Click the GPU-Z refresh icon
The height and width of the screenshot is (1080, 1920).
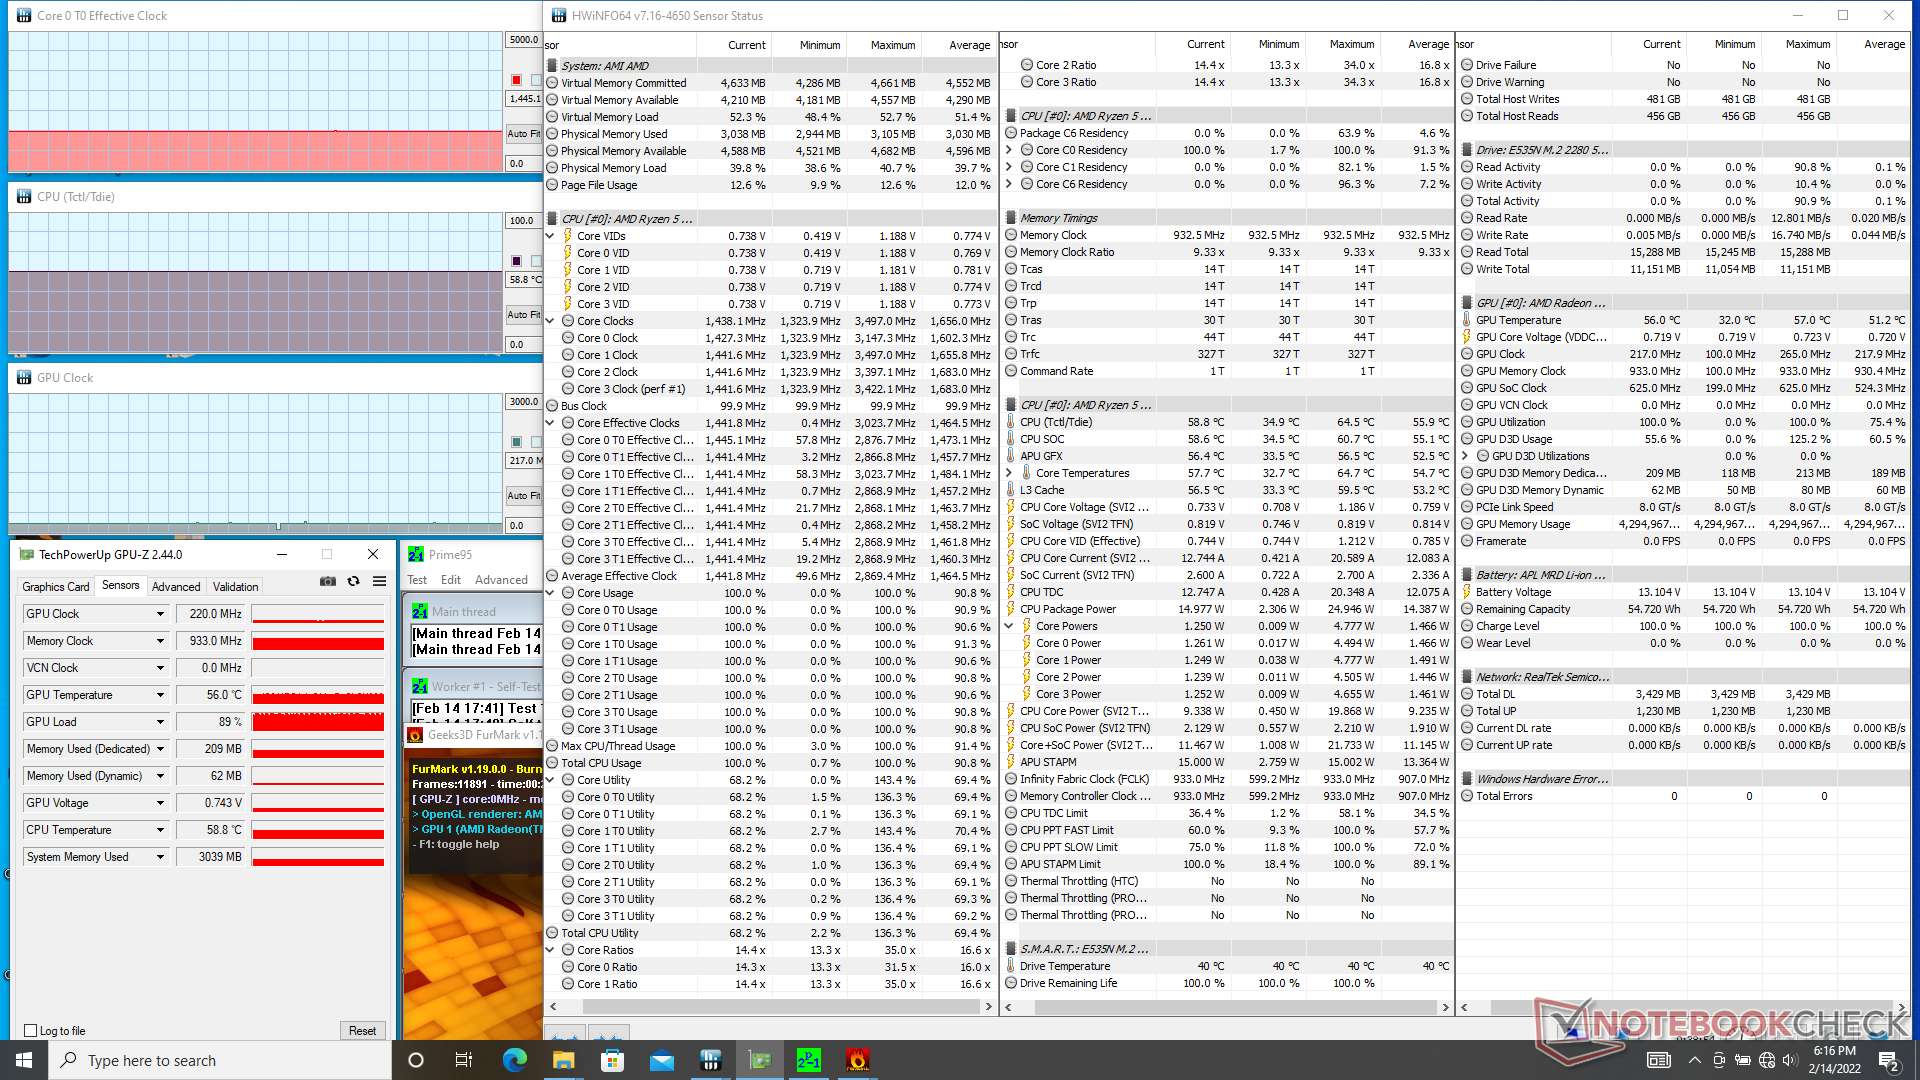353,581
